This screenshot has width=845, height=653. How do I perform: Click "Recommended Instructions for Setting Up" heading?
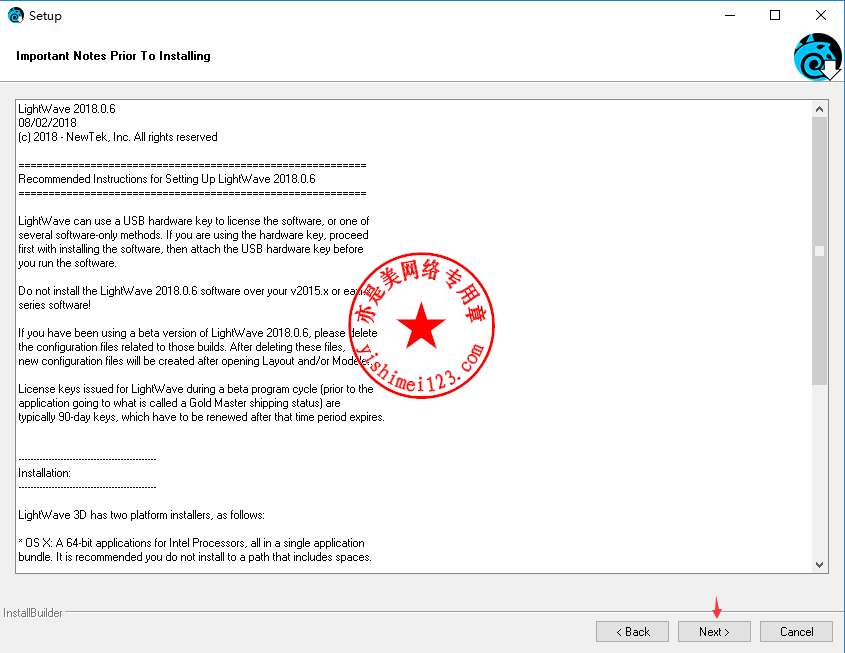[x=167, y=179]
